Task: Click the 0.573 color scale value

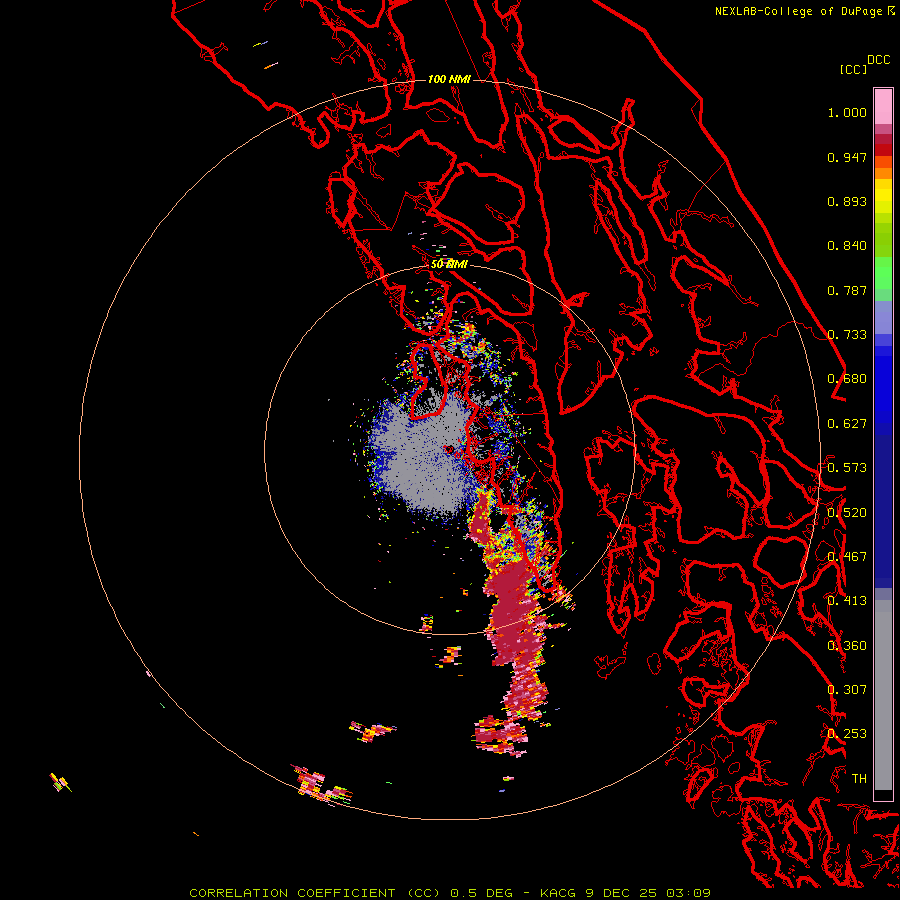Action: (x=847, y=468)
